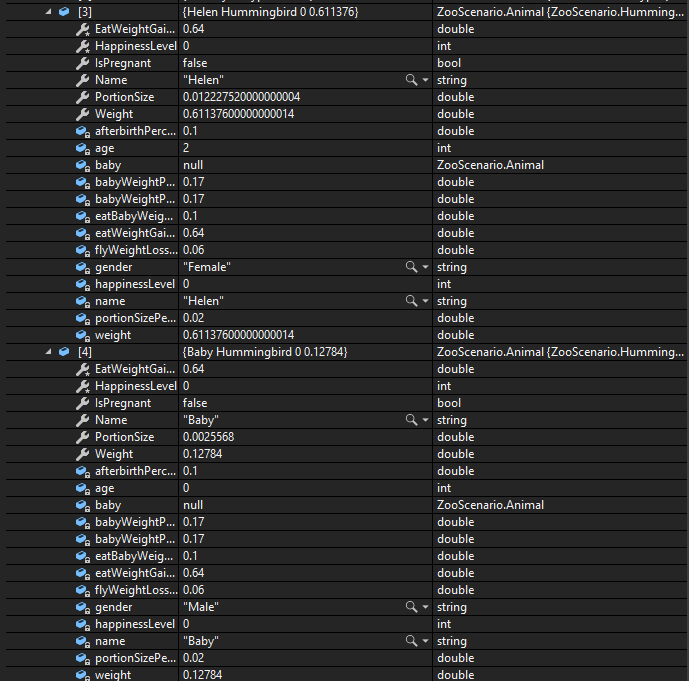Image resolution: width=689 pixels, height=681 pixels.
Task: Click wrench icon of PortionSize 0.012227520000000004 row
Action: point(83,97)
